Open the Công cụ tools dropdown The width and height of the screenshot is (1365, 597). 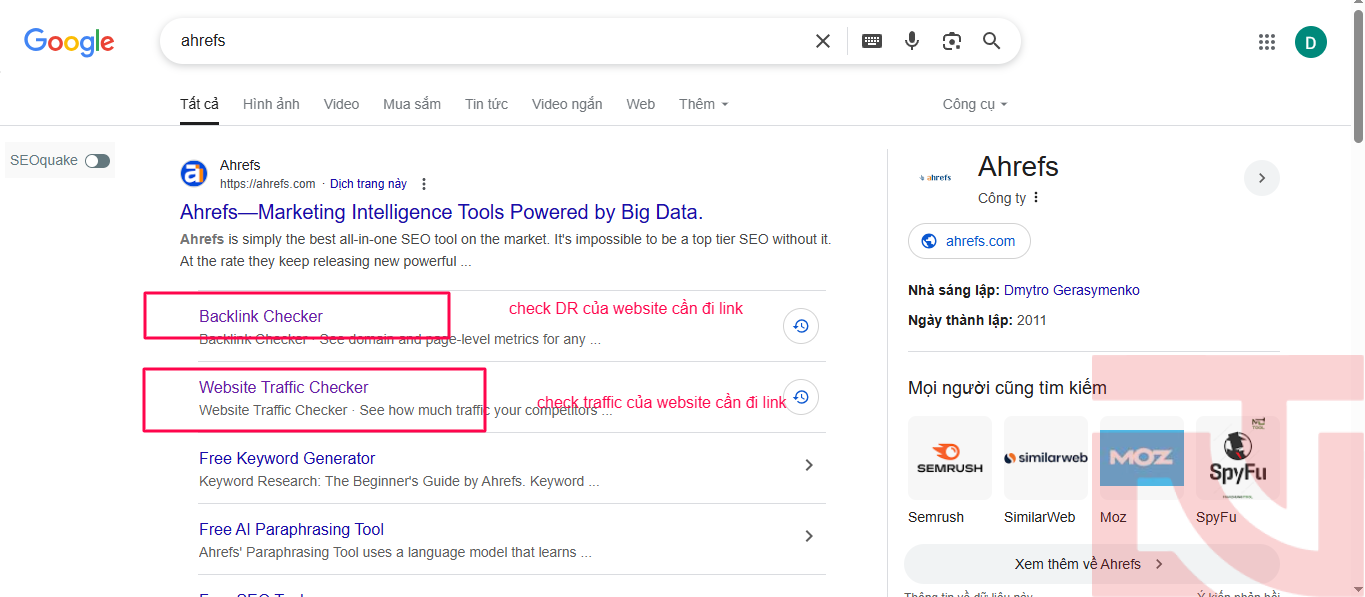click(975, 104)
